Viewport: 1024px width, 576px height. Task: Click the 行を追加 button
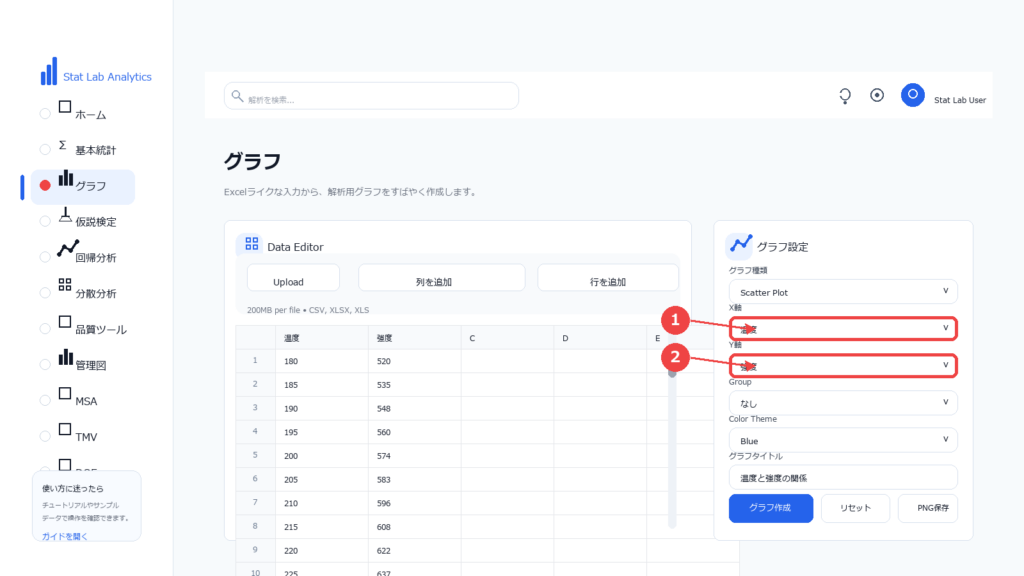pyautogui.click(x=608, y=278)
